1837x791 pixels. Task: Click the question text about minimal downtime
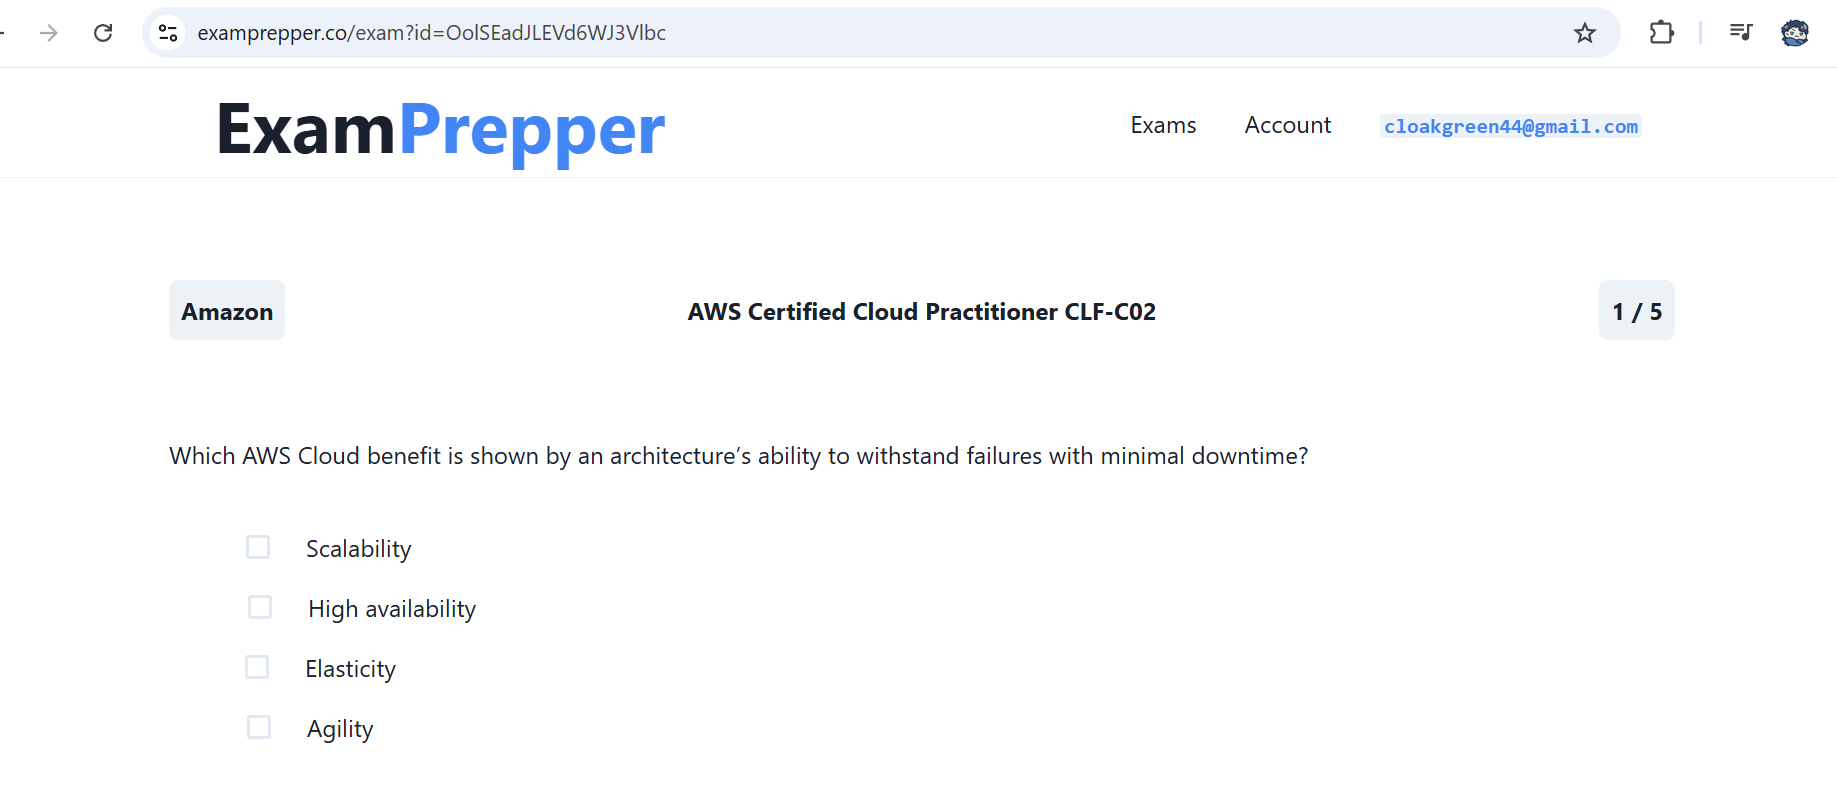pos(739,456)
